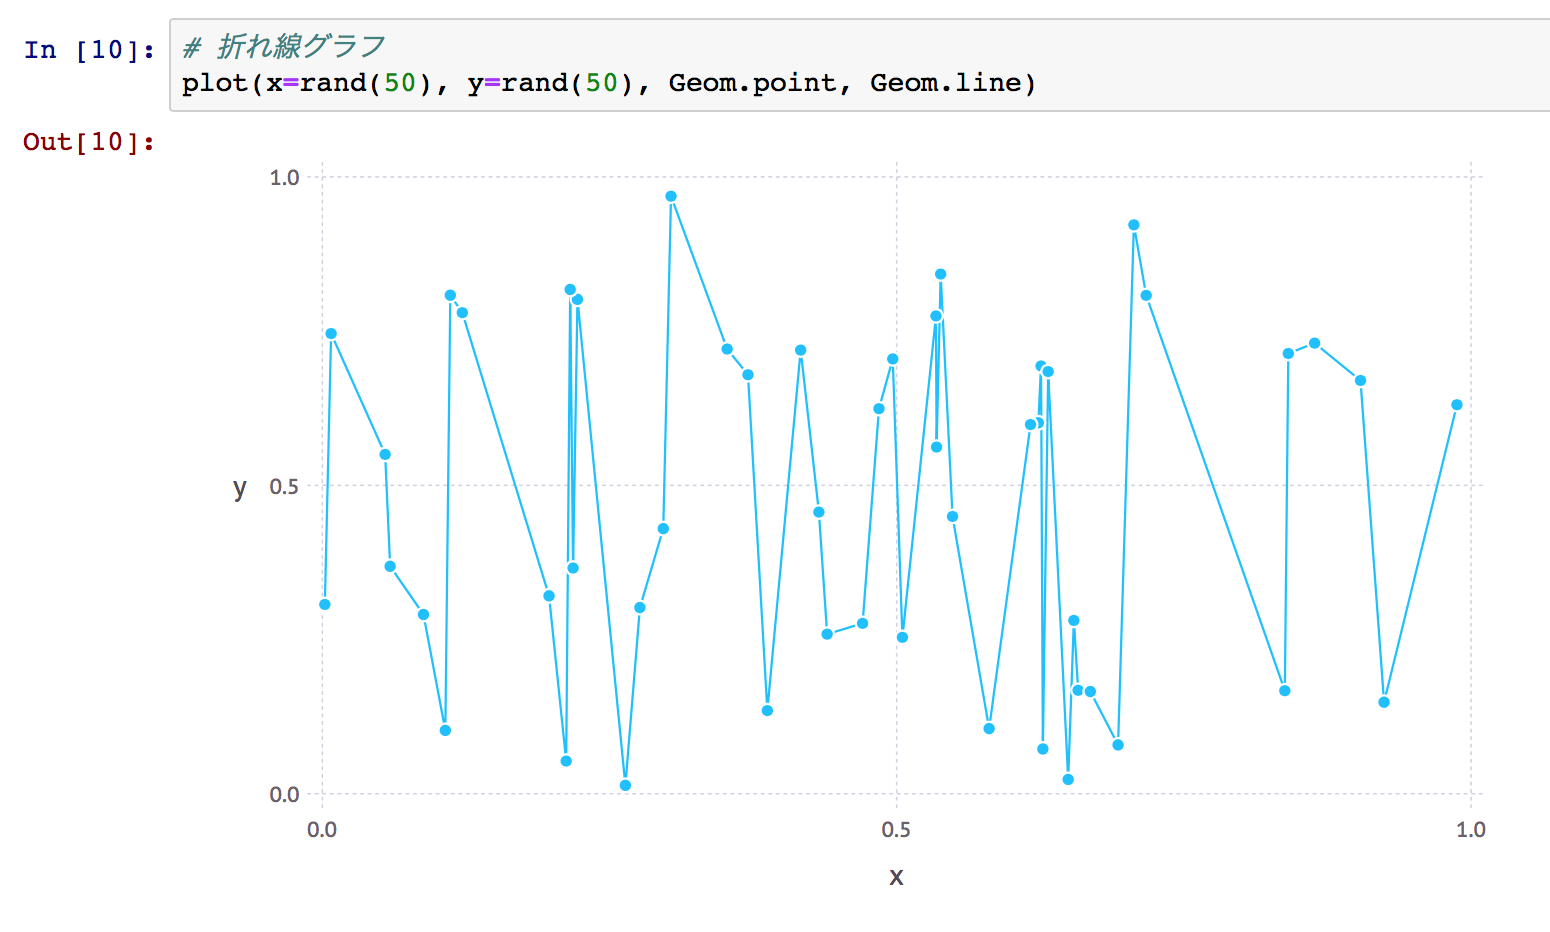Click the 0.5 tick label on y axis
The image size is (1550, 932).
284,486
